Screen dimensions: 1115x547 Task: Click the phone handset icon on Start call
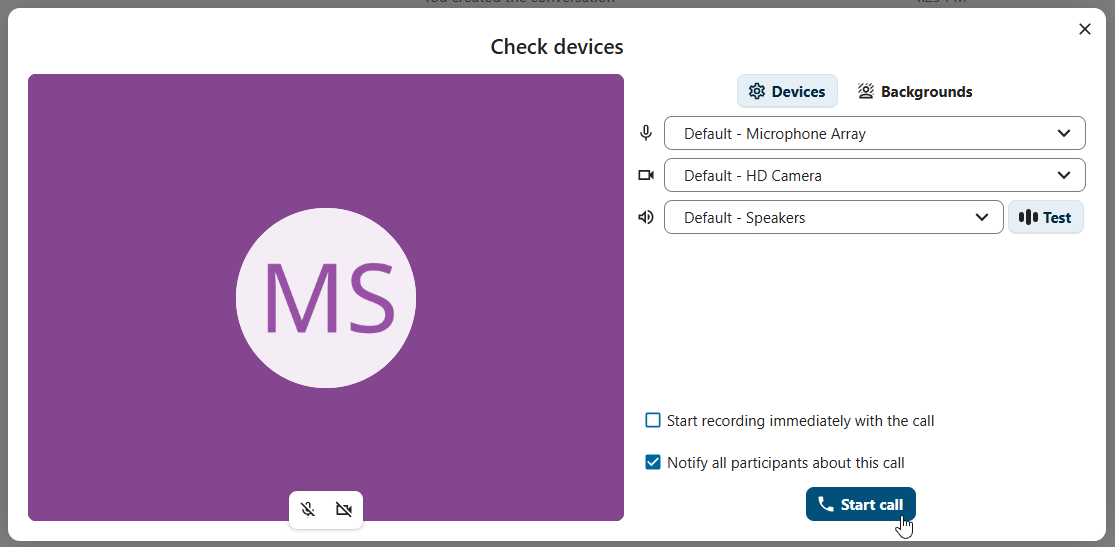pyautogui.click(x=826, y=504)
